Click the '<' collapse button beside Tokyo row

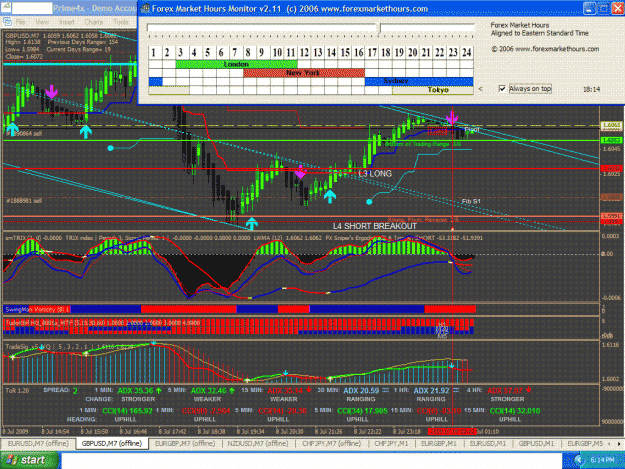coord(481,89)
